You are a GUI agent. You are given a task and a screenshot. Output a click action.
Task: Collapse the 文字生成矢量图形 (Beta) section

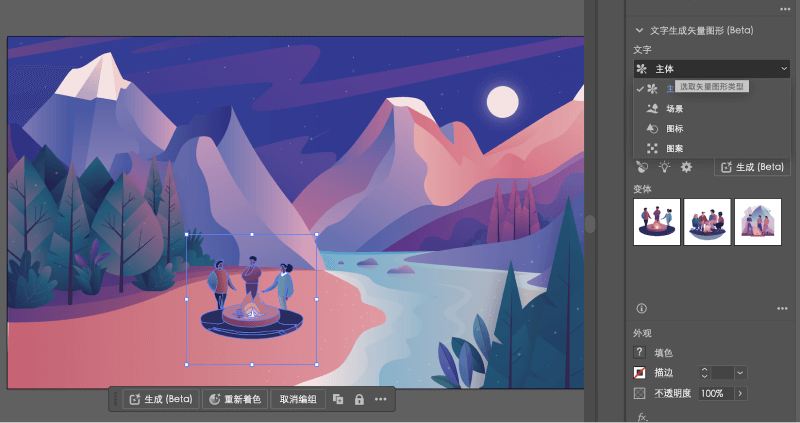click(640, 31)
